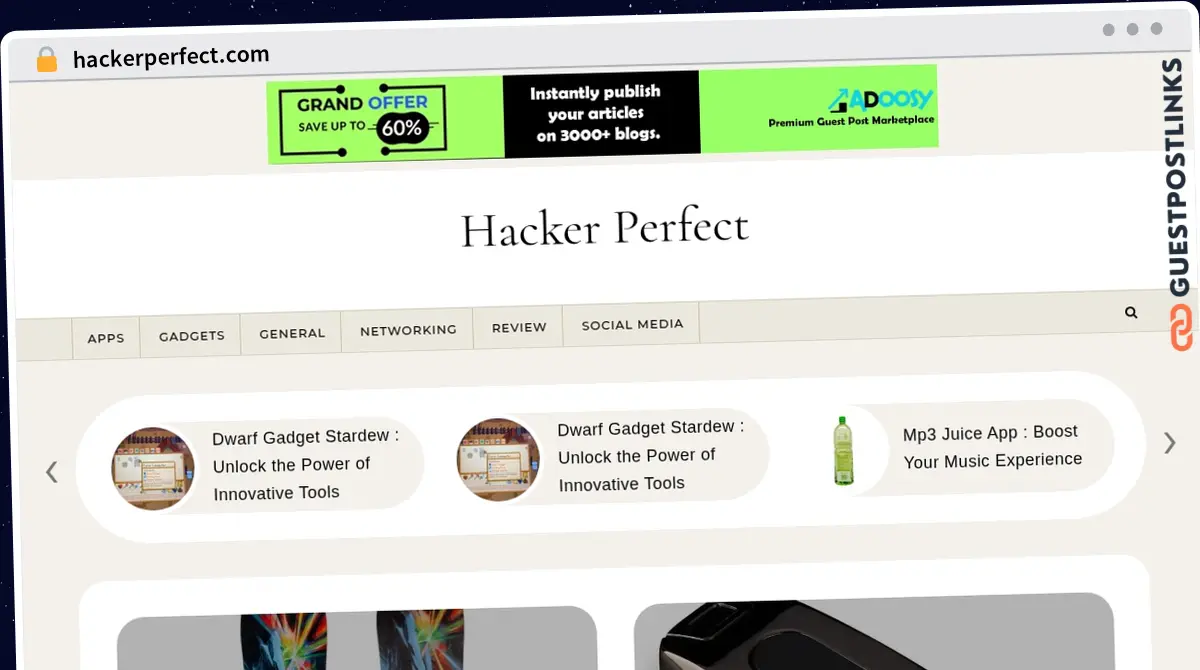Click first Stardew circular thumbnail
The image size is (1200, 670).
tap(153, 468)
